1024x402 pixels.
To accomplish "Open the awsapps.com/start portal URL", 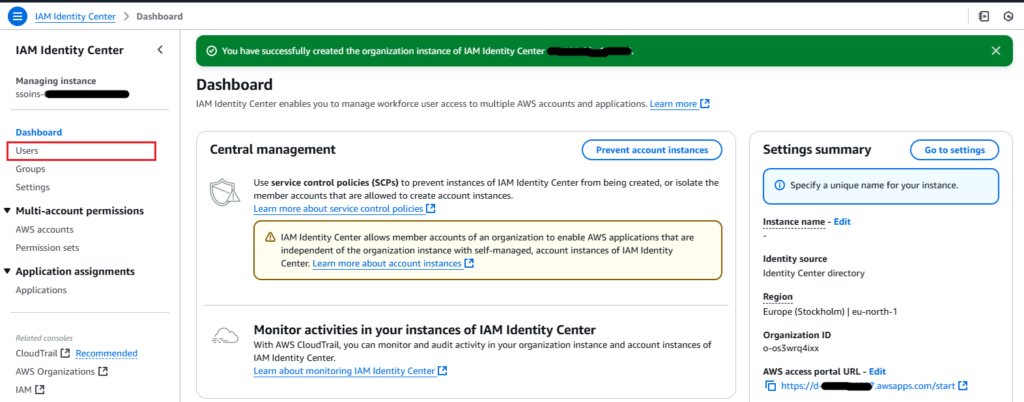I will (868, 386).
